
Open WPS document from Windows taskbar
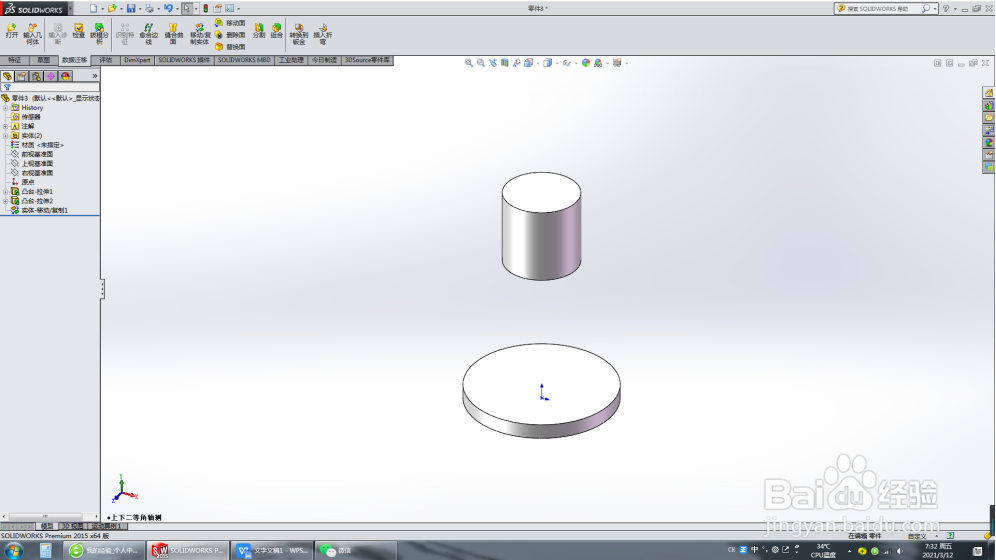click(x=272, y=550)
